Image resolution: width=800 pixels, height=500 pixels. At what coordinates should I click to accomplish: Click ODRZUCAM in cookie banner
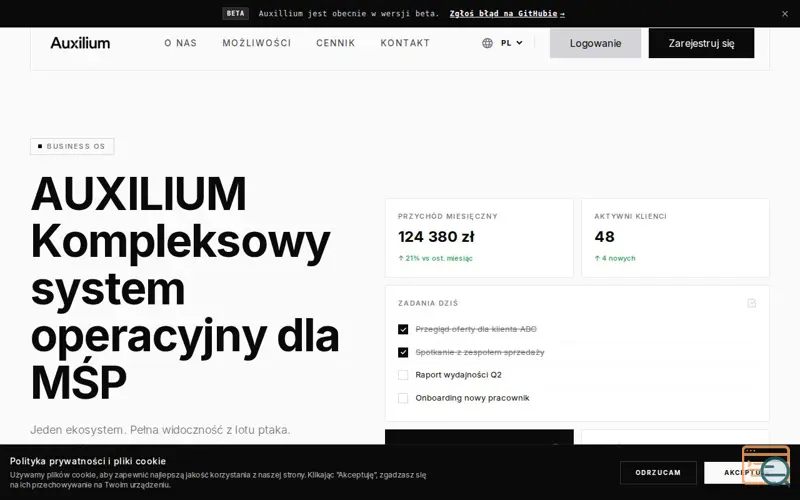[658, 472]
